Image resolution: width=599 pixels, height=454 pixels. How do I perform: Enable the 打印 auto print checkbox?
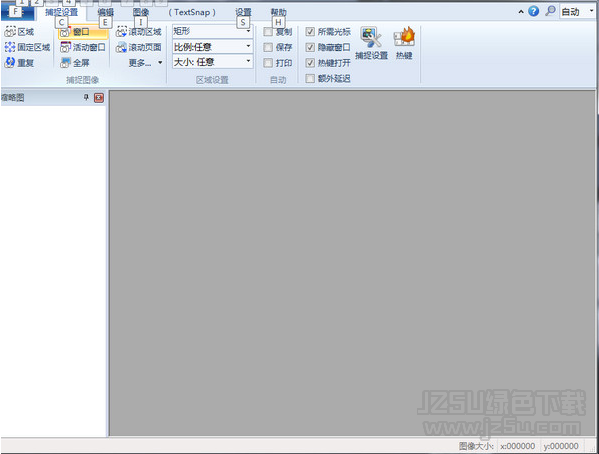click(x=268, y=63)
